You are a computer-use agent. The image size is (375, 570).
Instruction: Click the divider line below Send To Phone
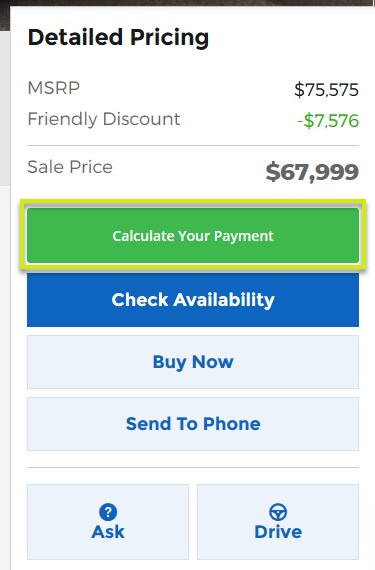[193, 467]
